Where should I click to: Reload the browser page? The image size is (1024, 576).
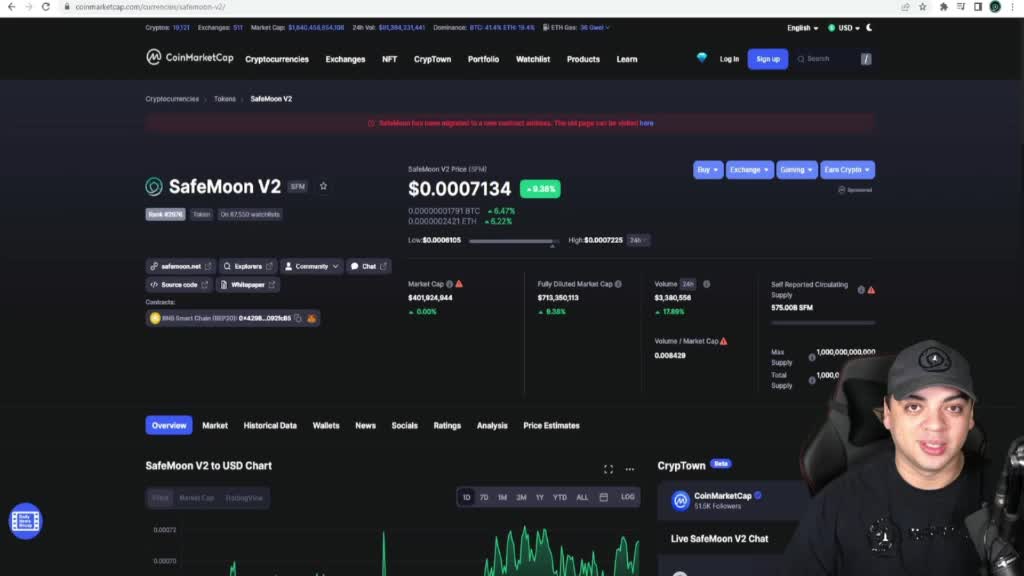[46, 7]
